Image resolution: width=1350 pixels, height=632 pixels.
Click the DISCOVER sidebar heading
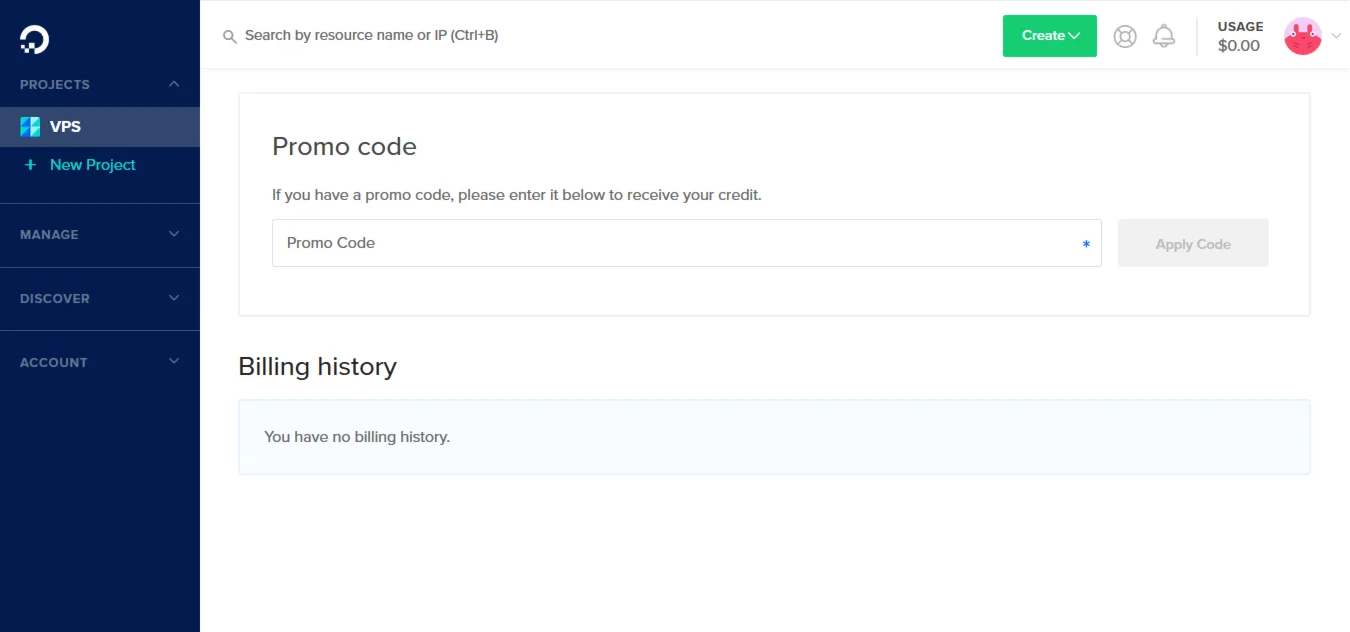click(55, 299)
